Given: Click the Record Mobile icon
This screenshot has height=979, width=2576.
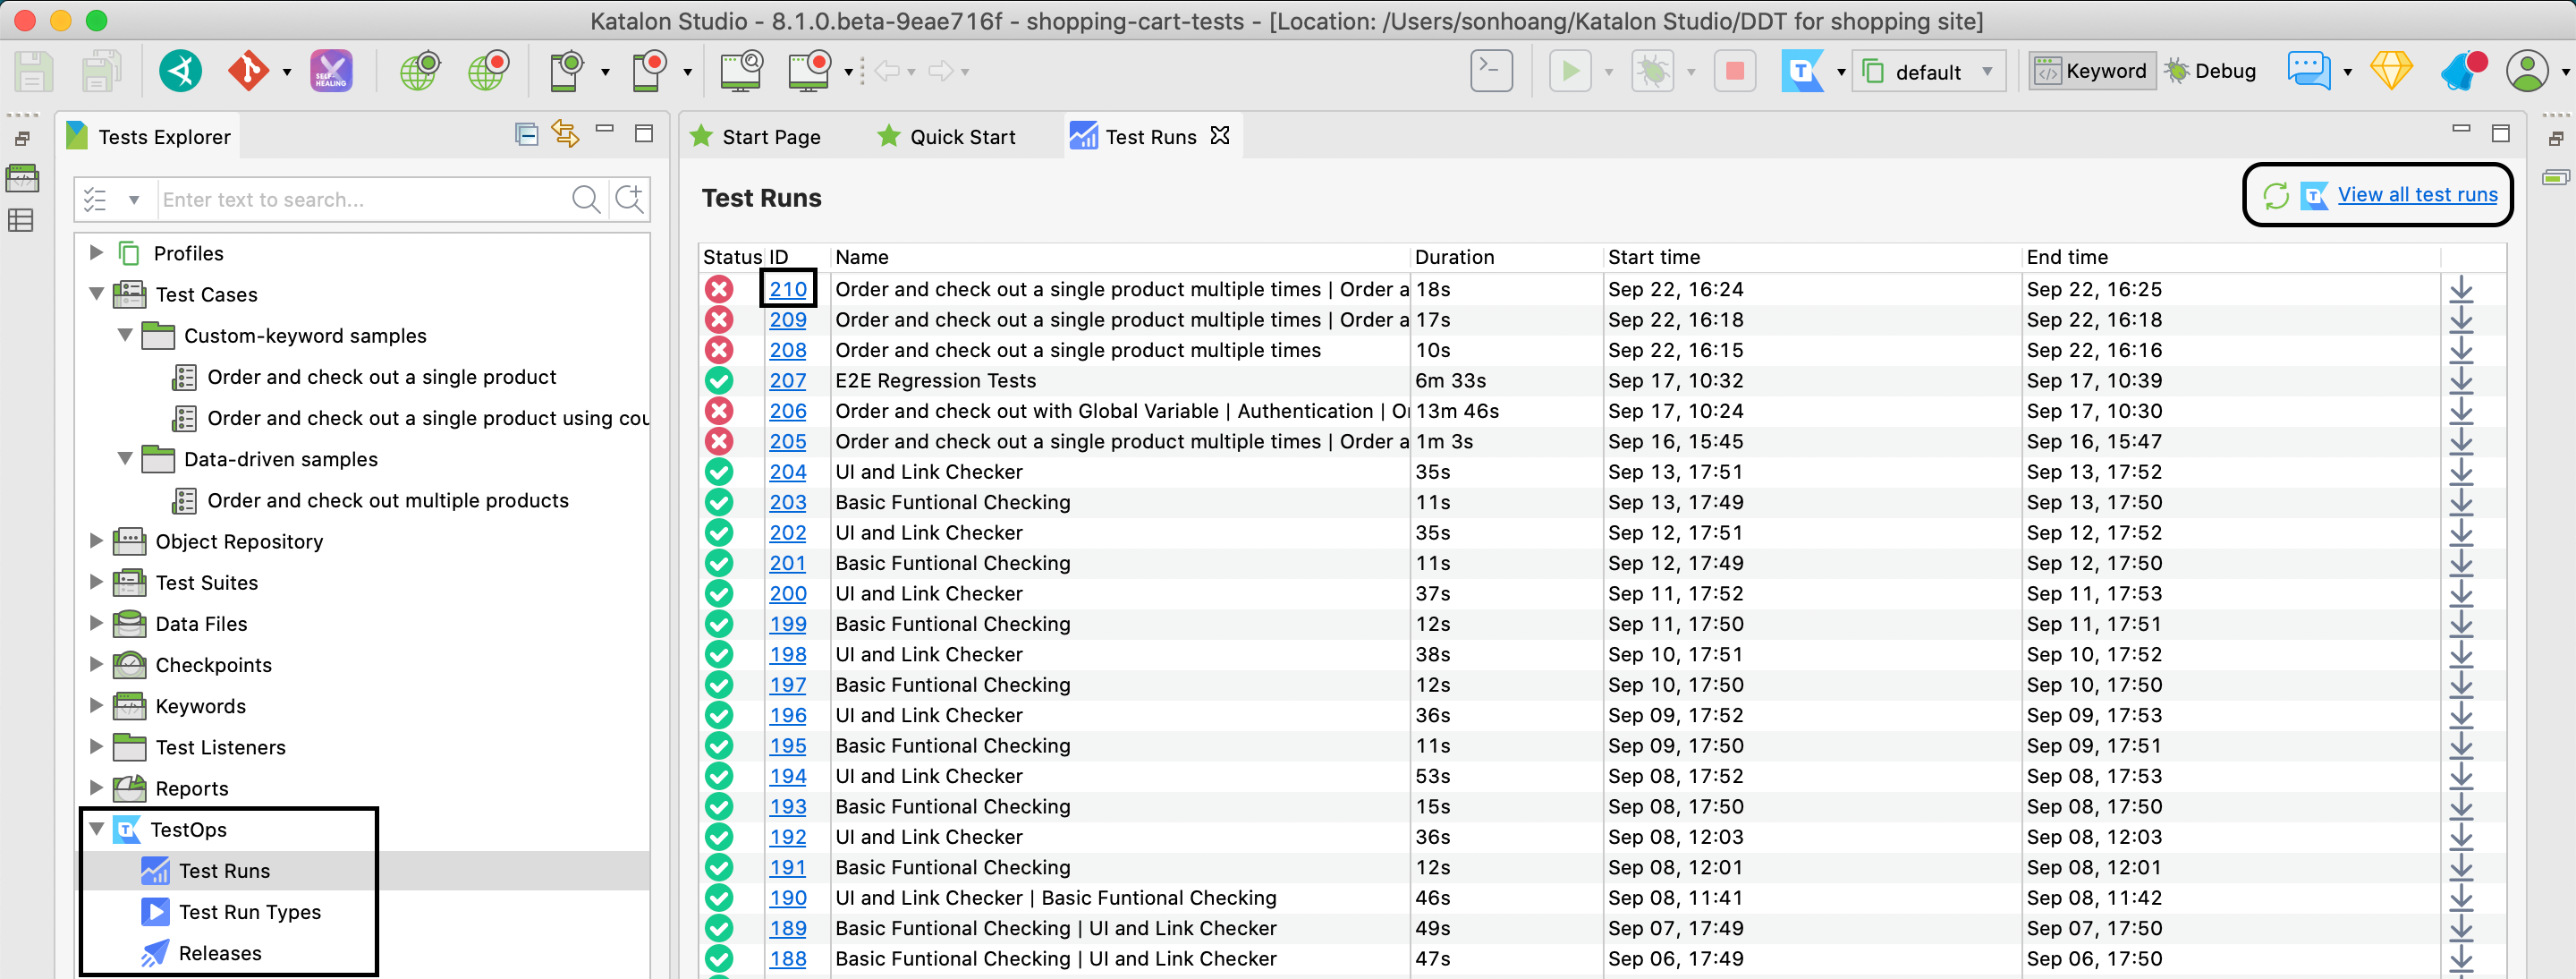Looking at the screenshot, I should (650, 71).
